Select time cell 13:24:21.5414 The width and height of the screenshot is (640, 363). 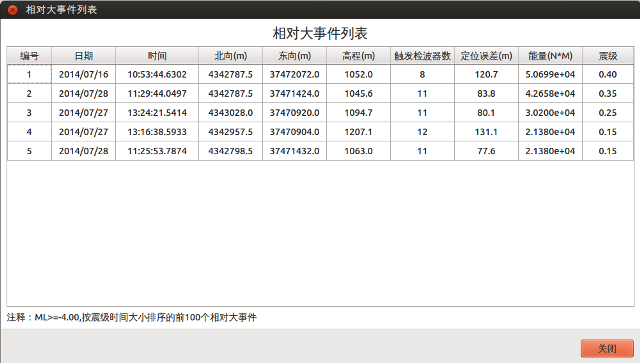[157, 113]
